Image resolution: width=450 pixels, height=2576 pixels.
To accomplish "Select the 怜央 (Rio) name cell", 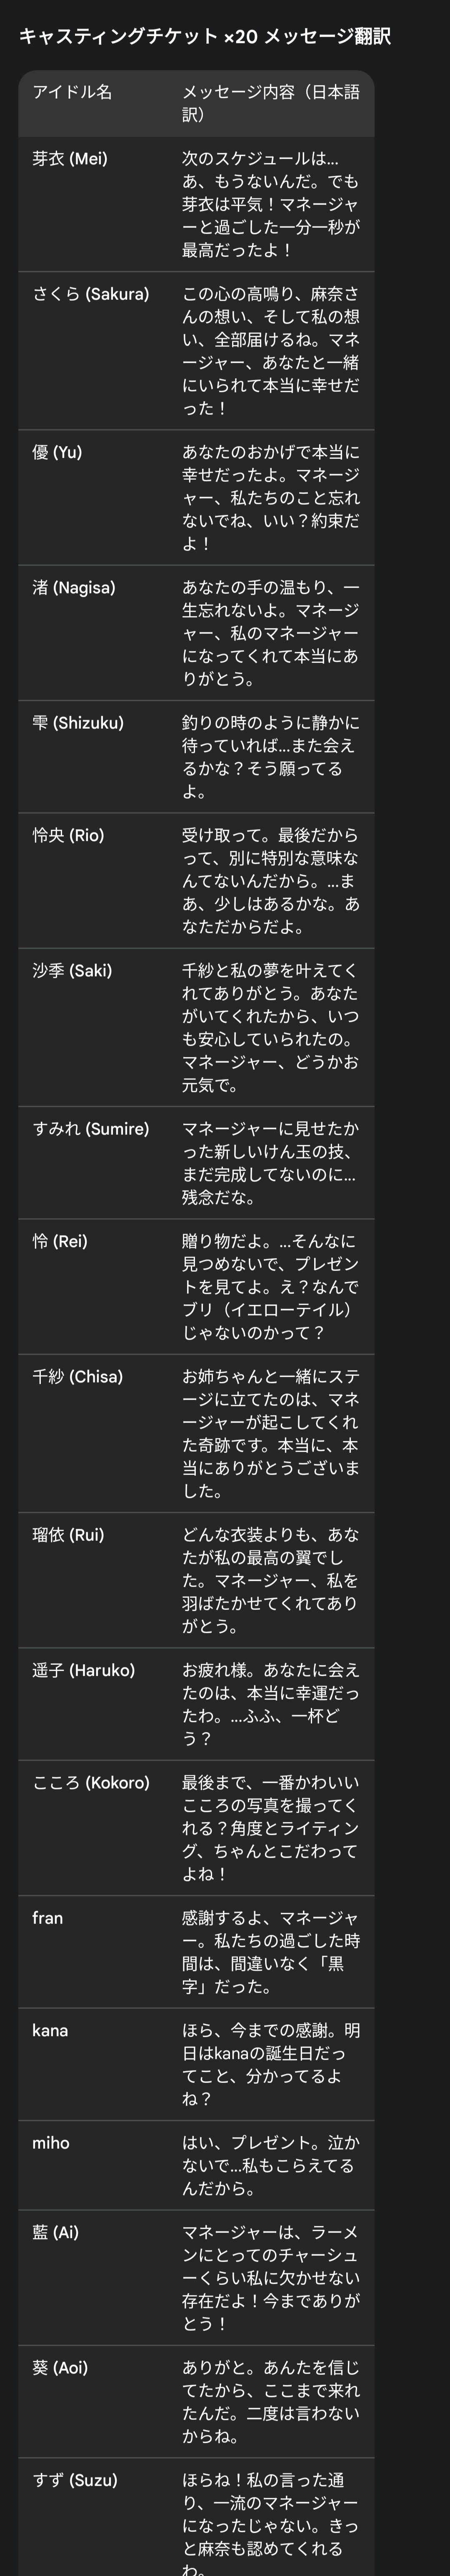I will (x=68, y=835).
